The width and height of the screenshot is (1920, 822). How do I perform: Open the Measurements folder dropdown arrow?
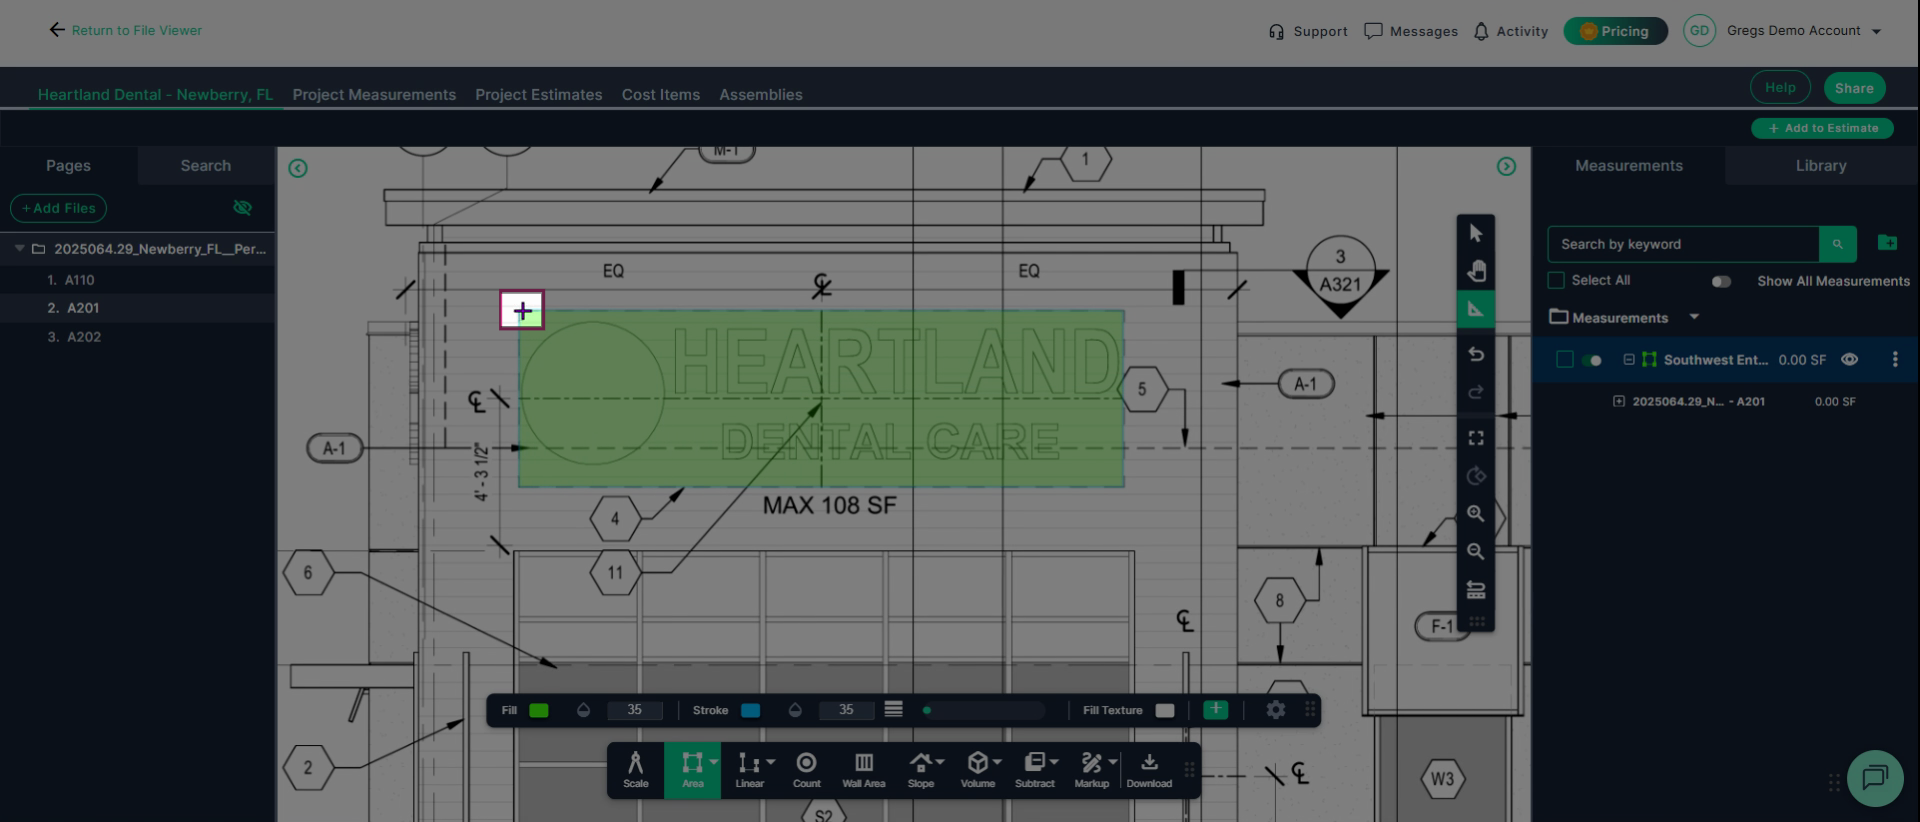[1694, 317]
